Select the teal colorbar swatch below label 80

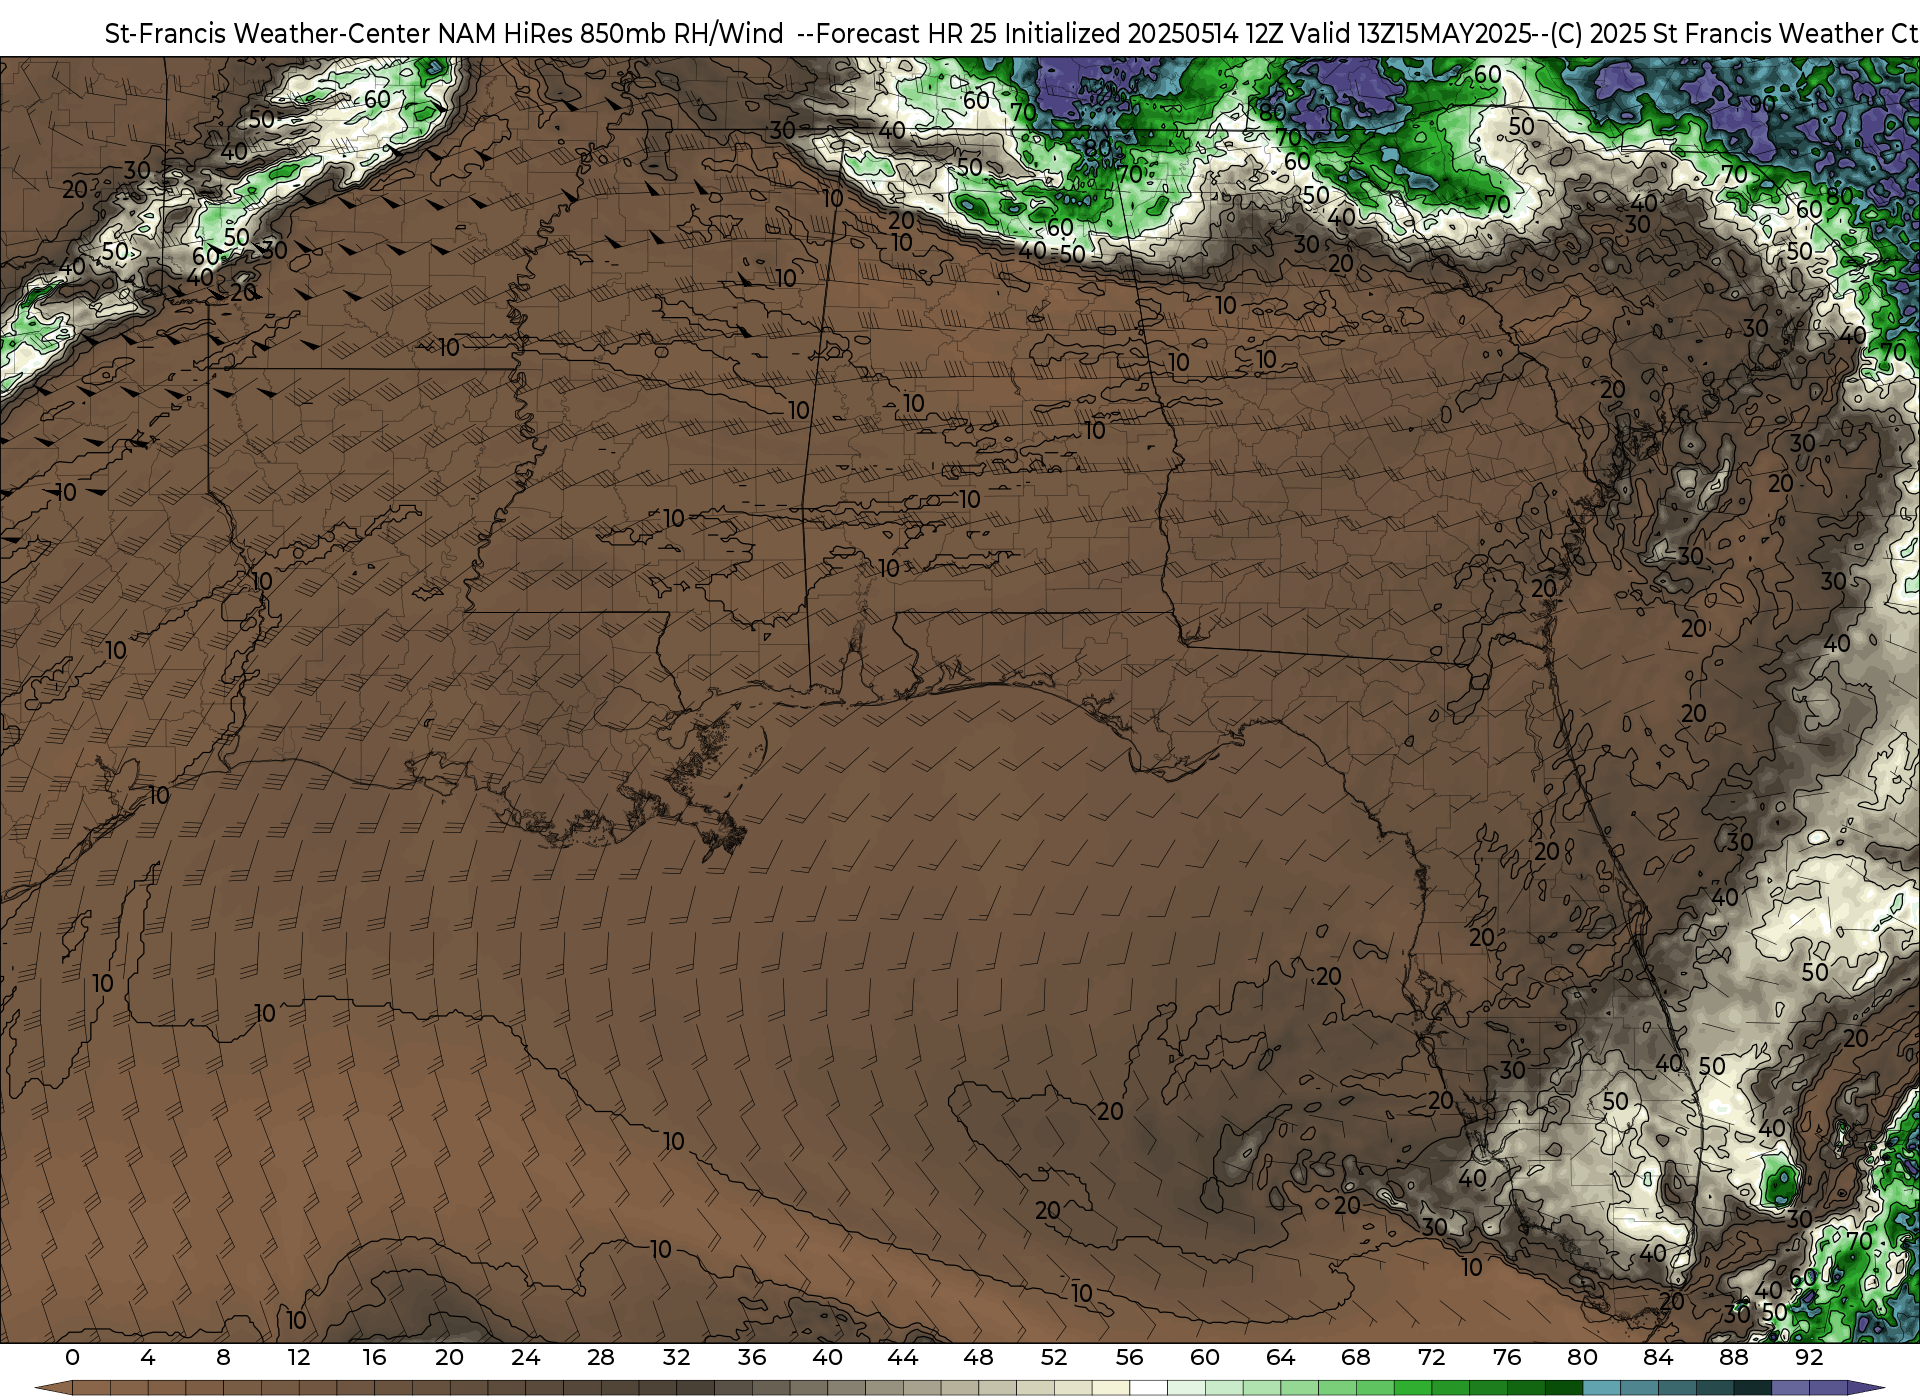click(1601, 1388)
